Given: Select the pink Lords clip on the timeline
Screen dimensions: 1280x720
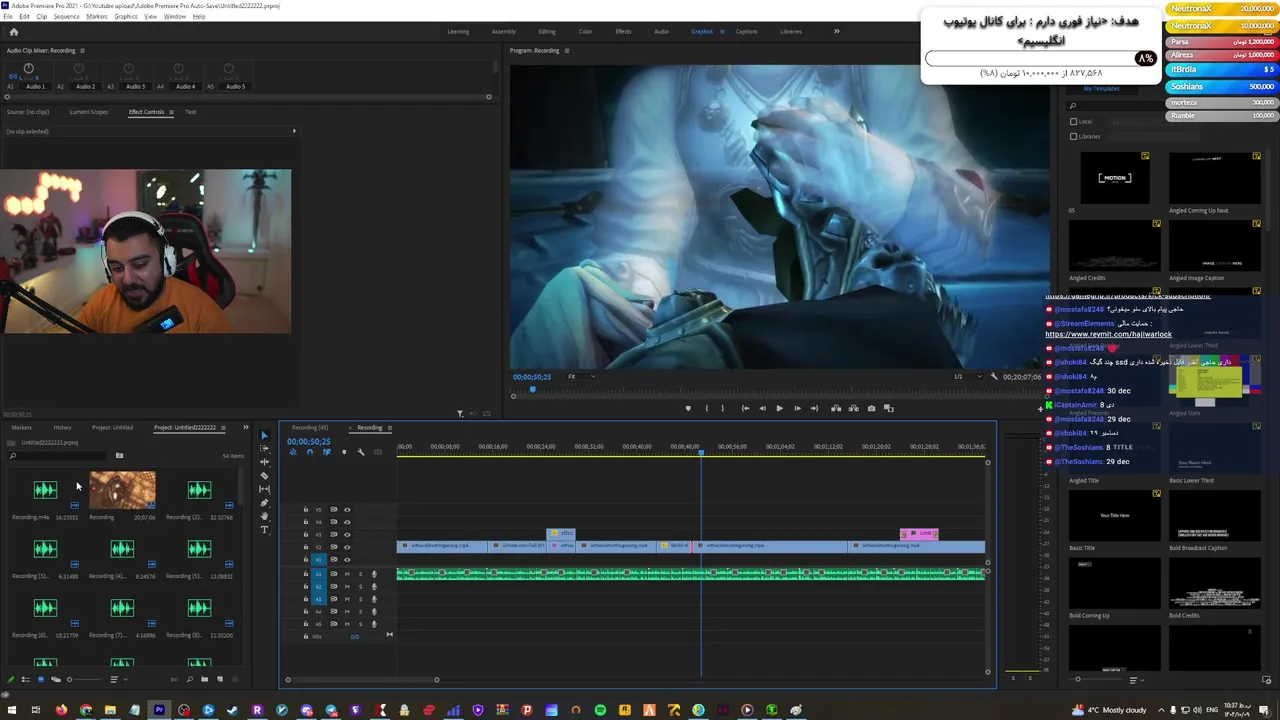Looking at the screenshot, I should click(919, 534).
